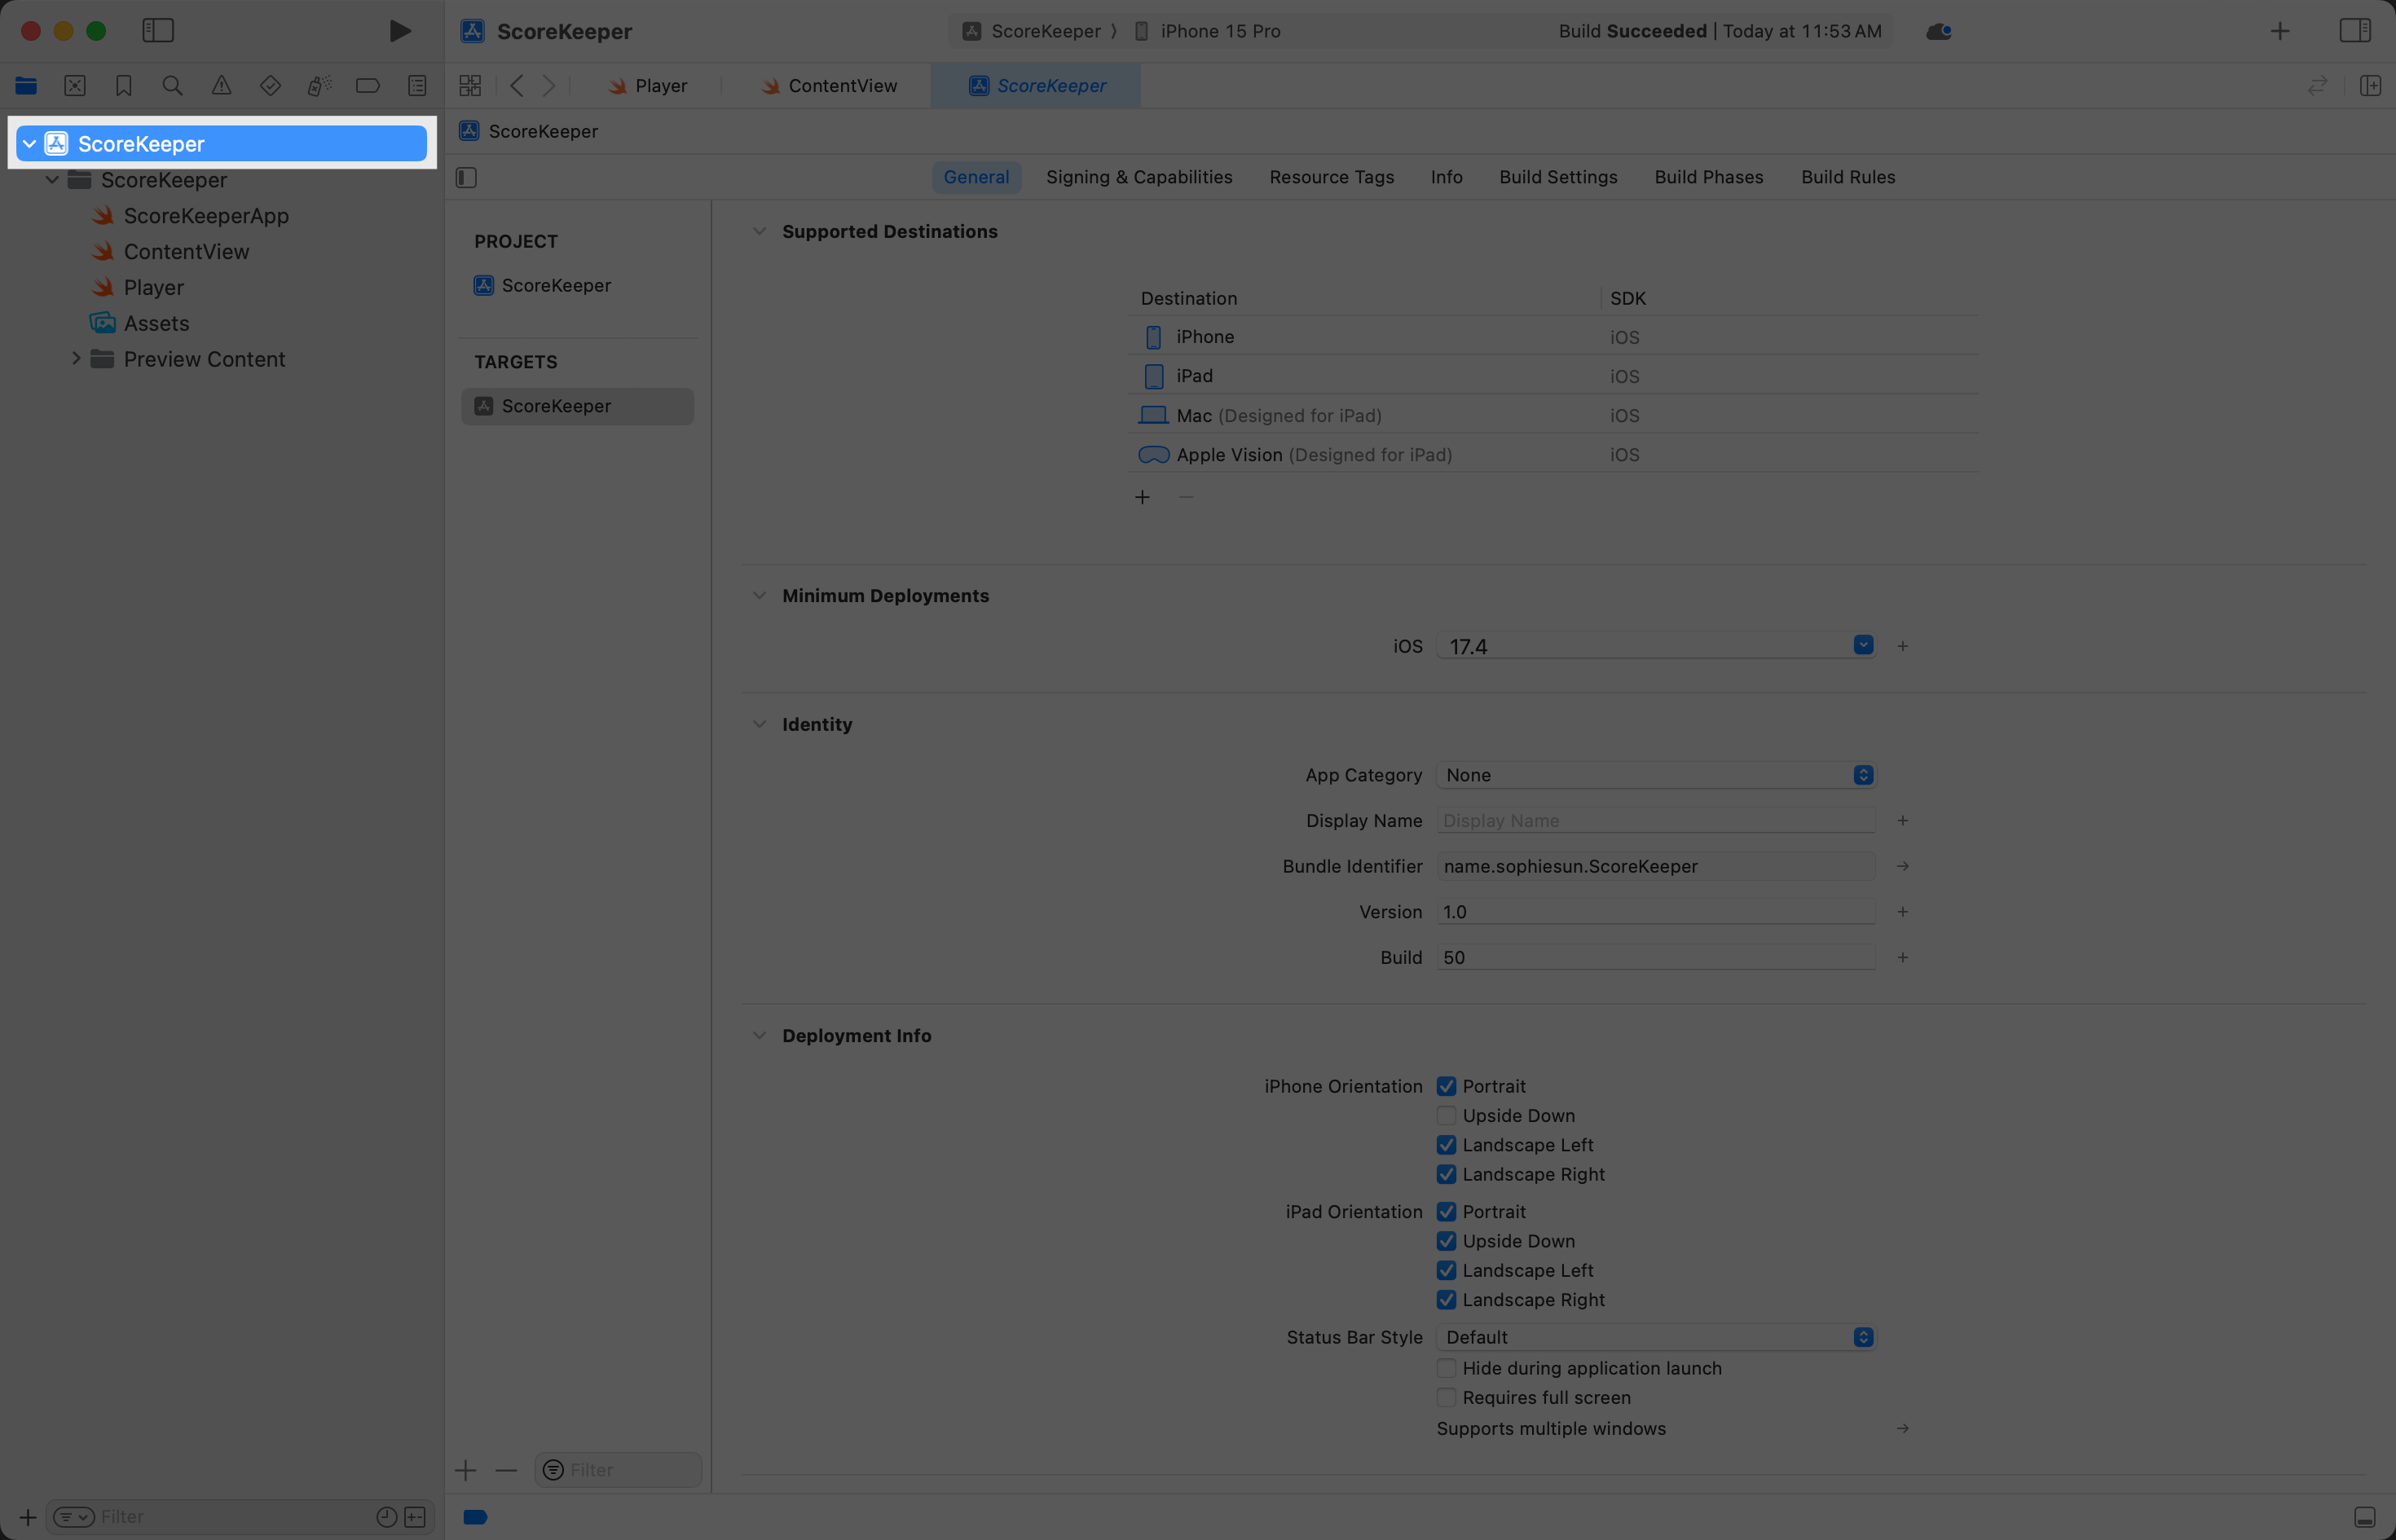Open the Status Bar Style dropdown
The height and width of the screenshot is (1540, 2396).
[x=1655, y=1338]
